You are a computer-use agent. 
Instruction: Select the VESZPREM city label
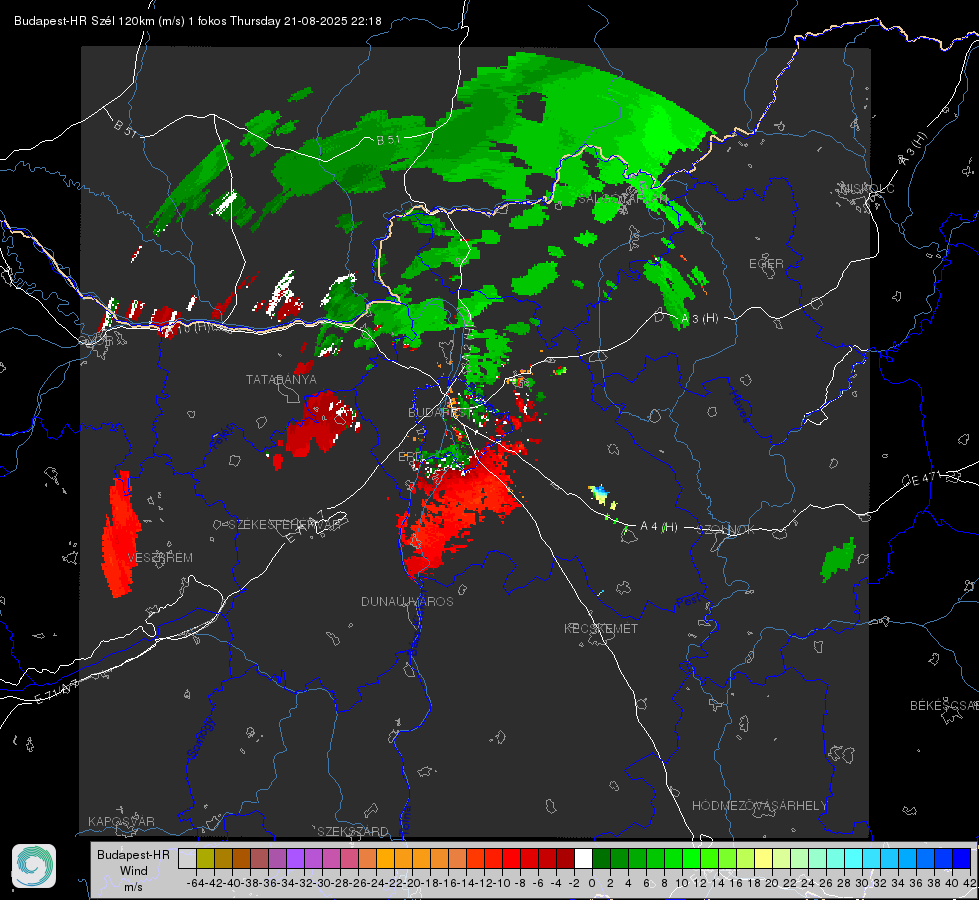point(160,558)
